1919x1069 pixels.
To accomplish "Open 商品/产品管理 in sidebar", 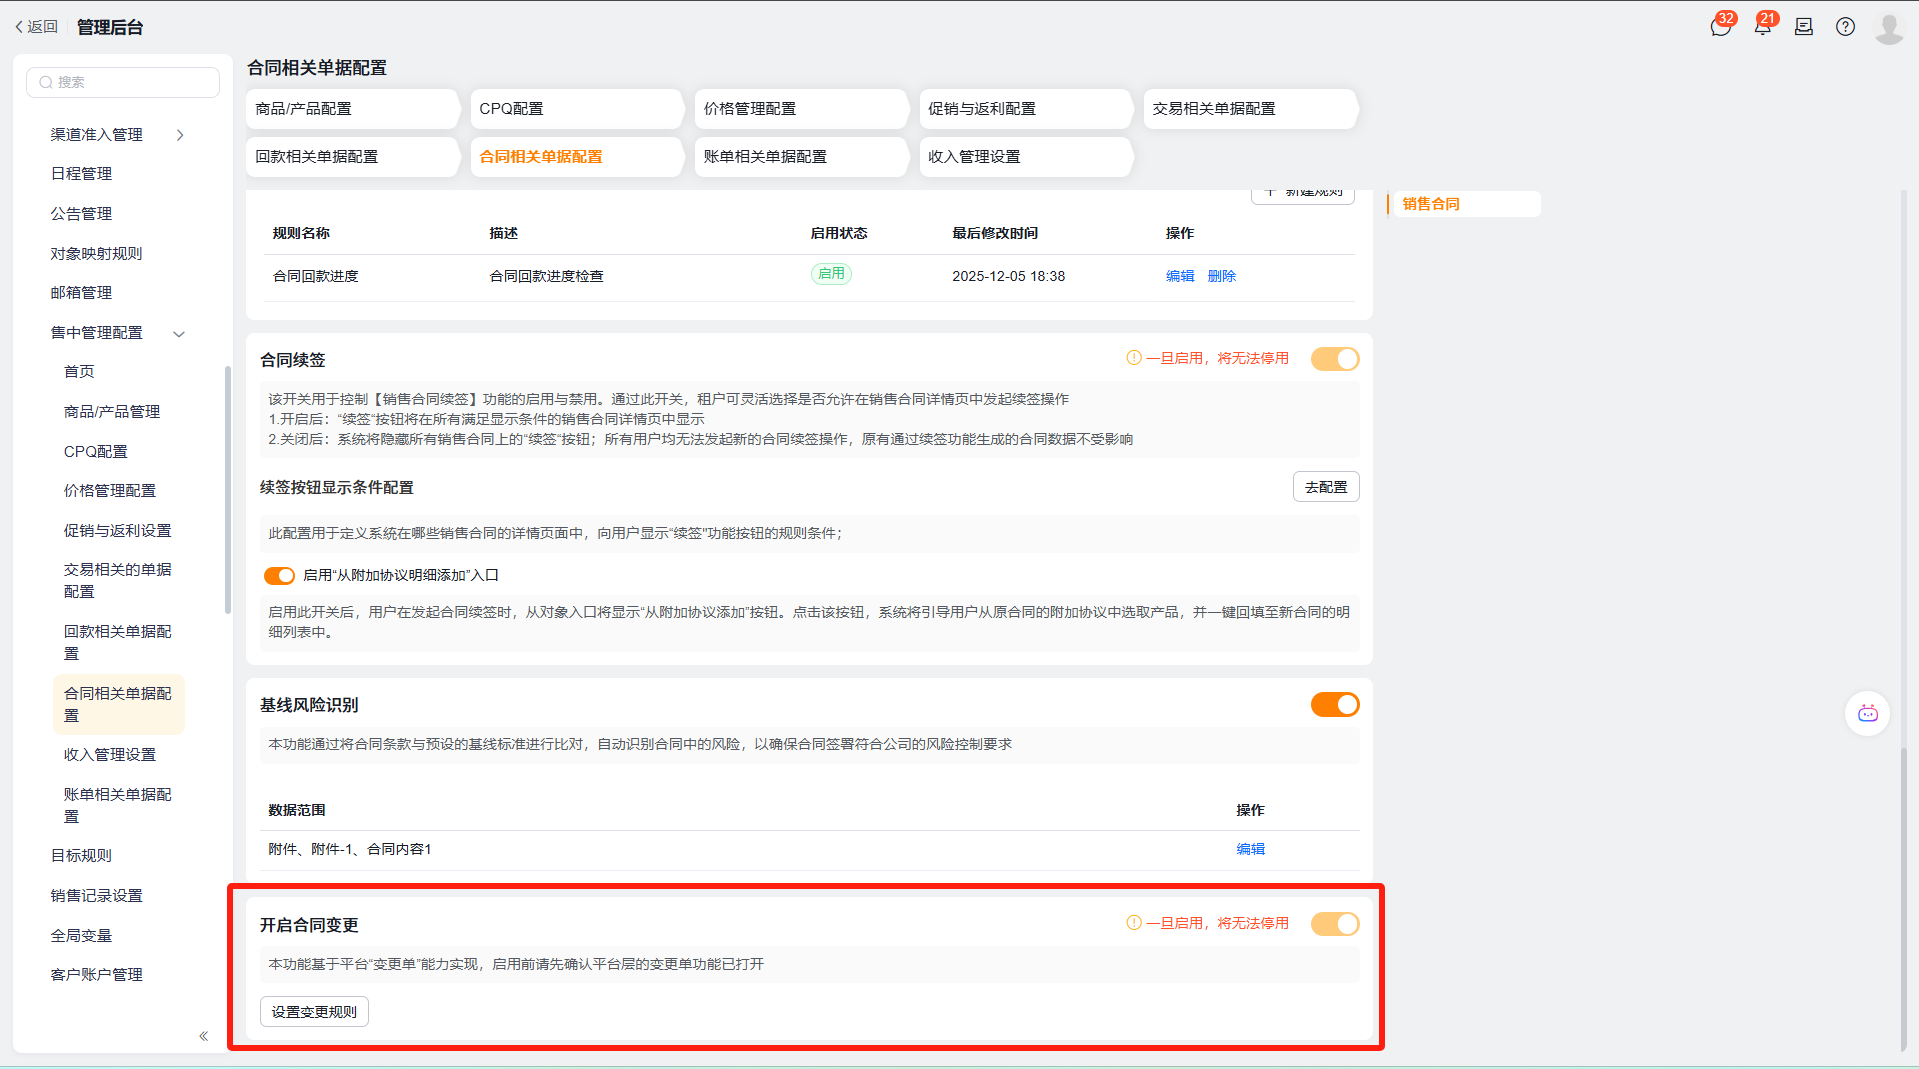I will pyautogui.click(x=112, y=412).
